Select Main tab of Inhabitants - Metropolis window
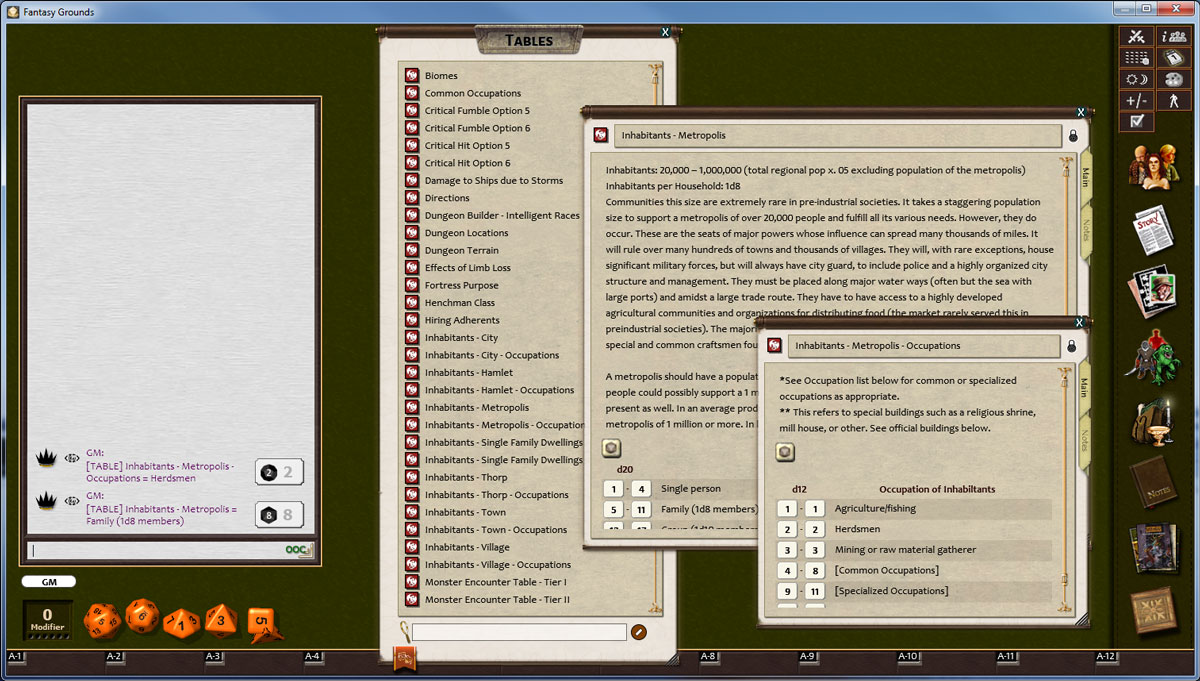This screenshot has height=681, width=1200. pyautogui.click(x=1086, y=176)
